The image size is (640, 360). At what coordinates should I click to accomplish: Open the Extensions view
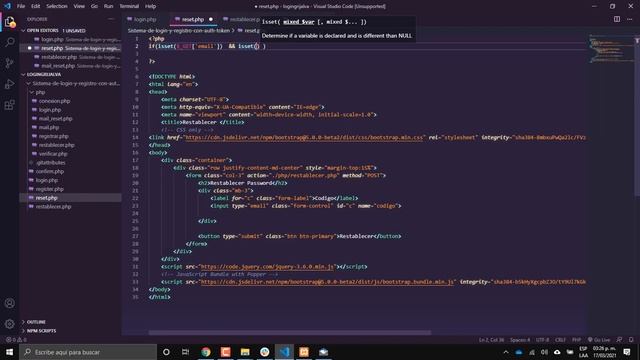[10, 105]
